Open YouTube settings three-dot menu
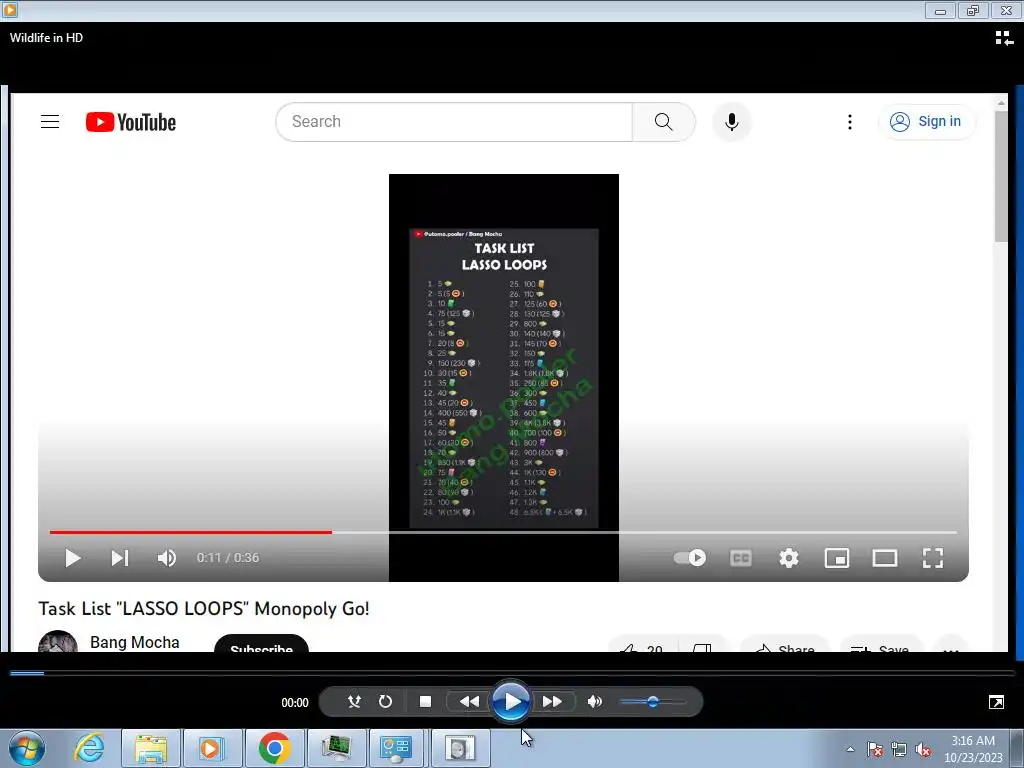The width and height of the screenshot is (1024, 768). click(850, 122)
